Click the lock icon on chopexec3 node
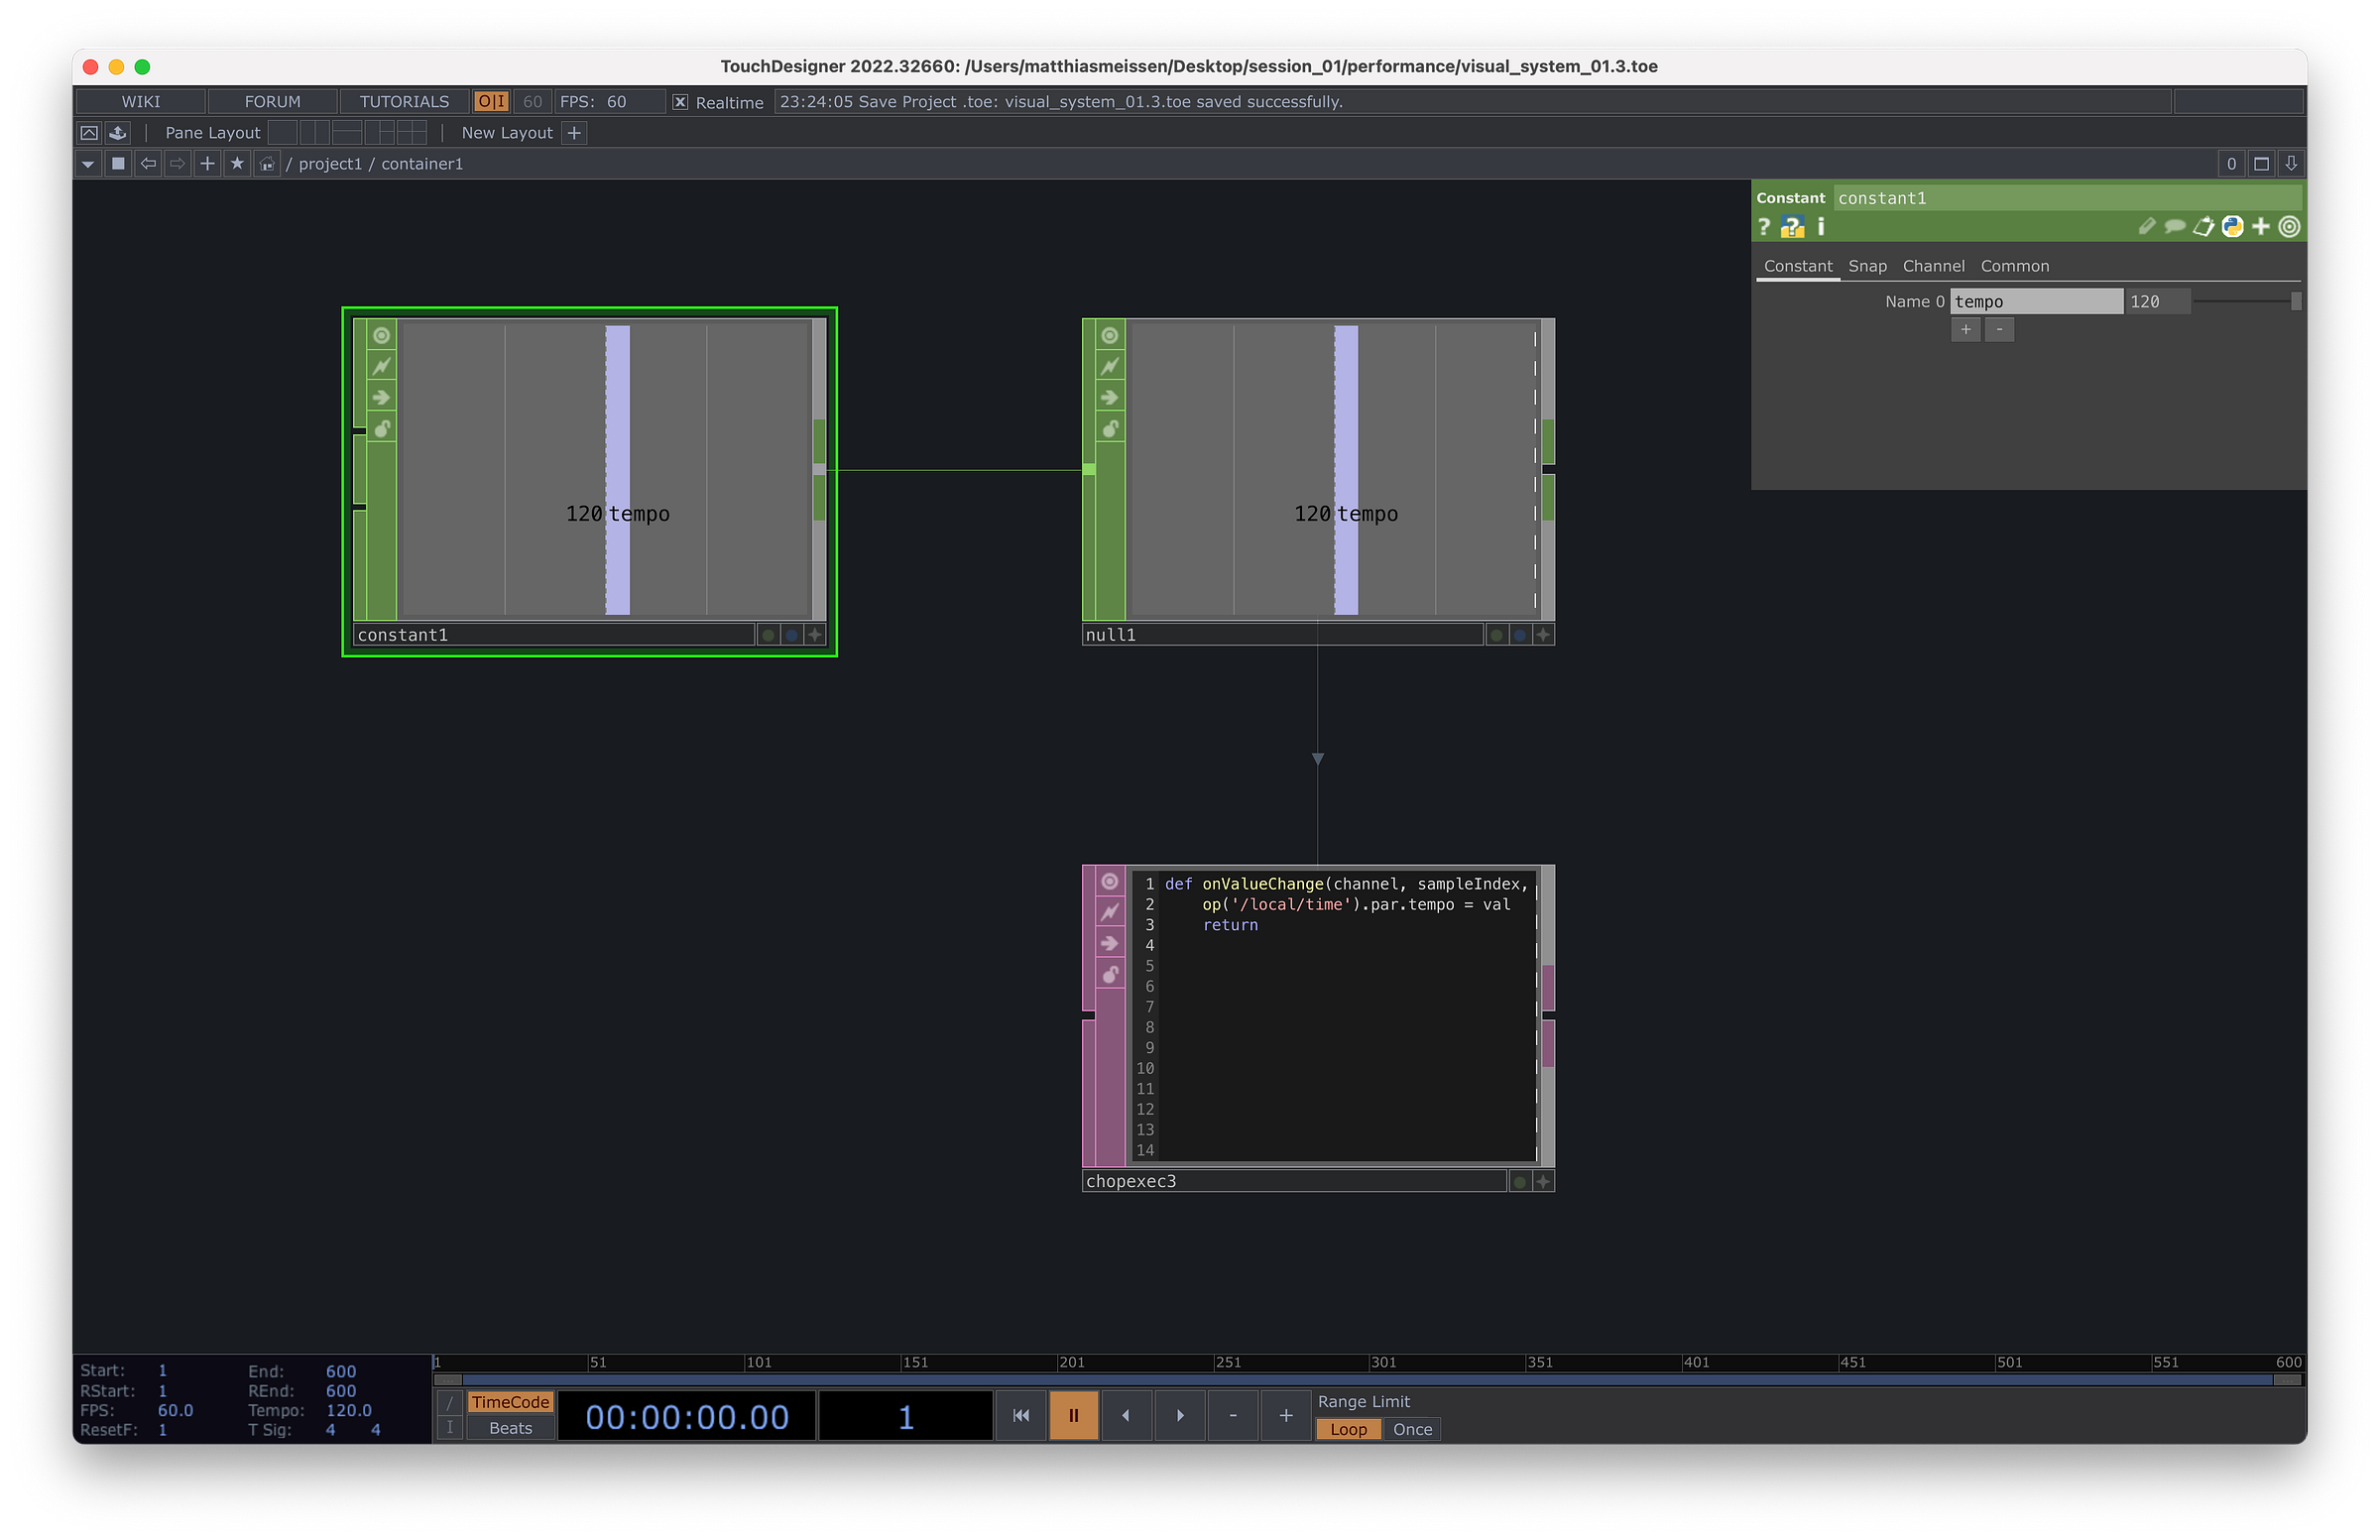 point(1109,975)
